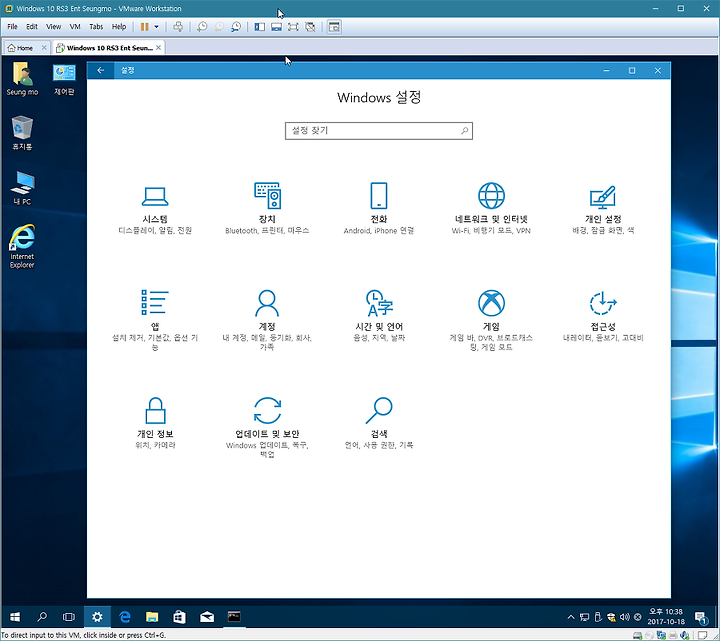720x641 pixels.
Task: Open the Mail app on guest taskbar
Action: [x=207, y=617]
